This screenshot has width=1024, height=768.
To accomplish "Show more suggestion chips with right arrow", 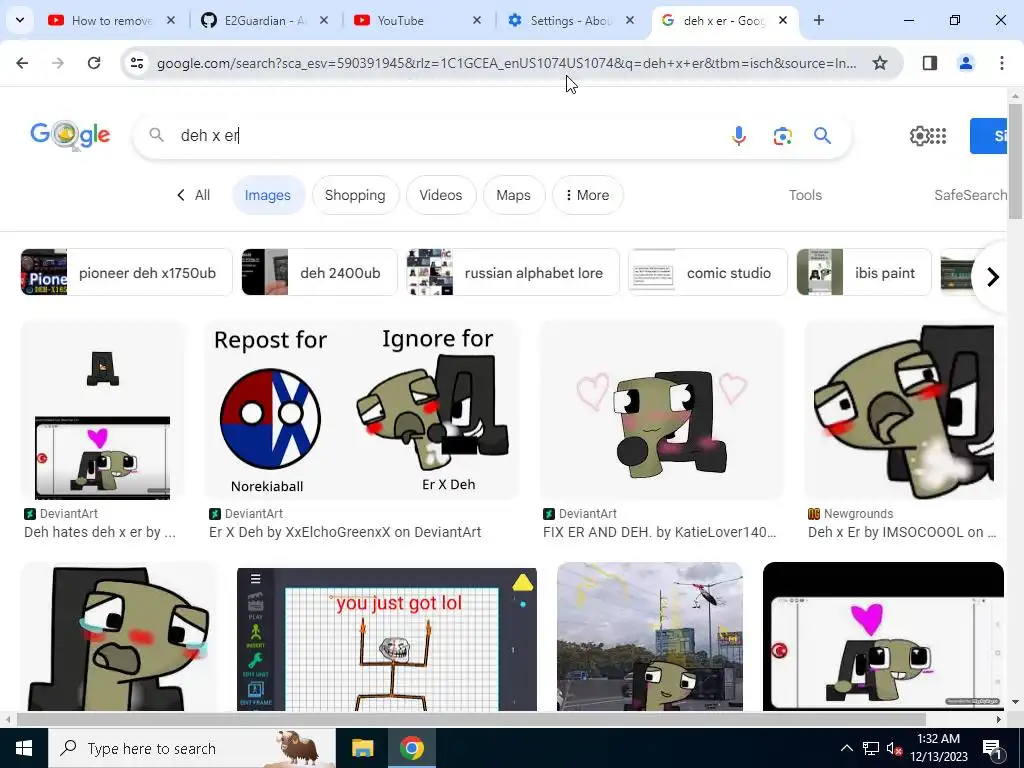I will [993, 277].
